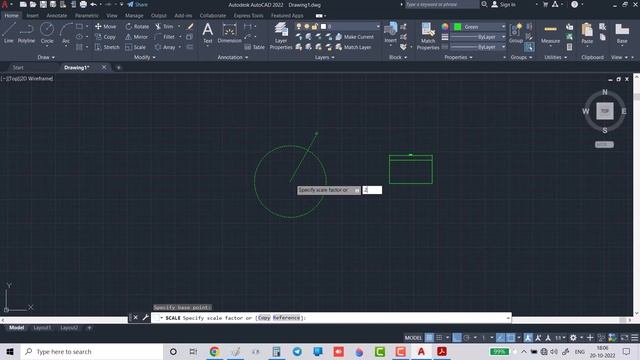Click the Move tool in Modify panel

click(x=105, y=27)
